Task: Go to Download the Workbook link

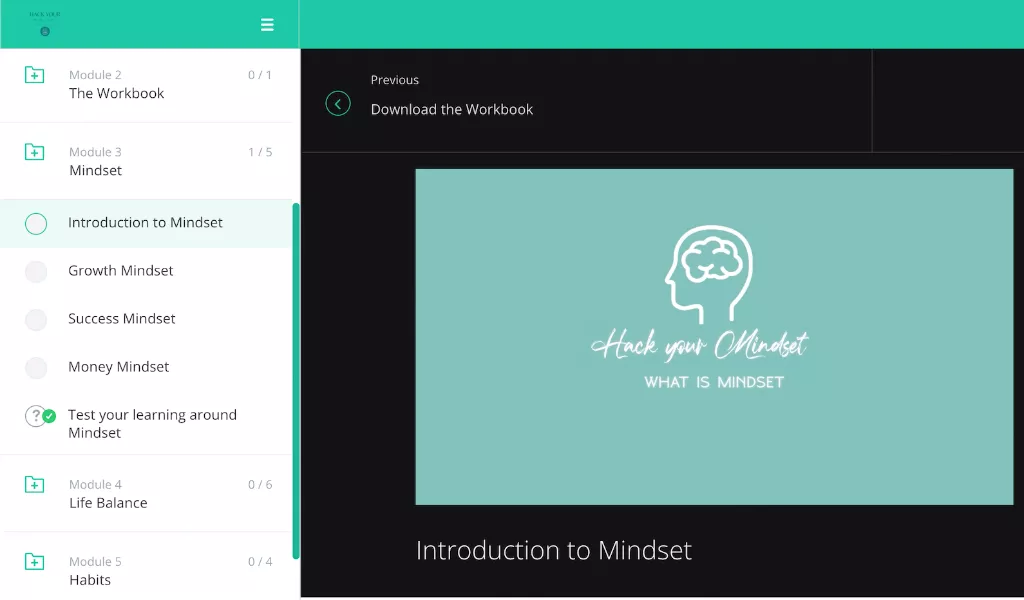Action: (452, 109)
